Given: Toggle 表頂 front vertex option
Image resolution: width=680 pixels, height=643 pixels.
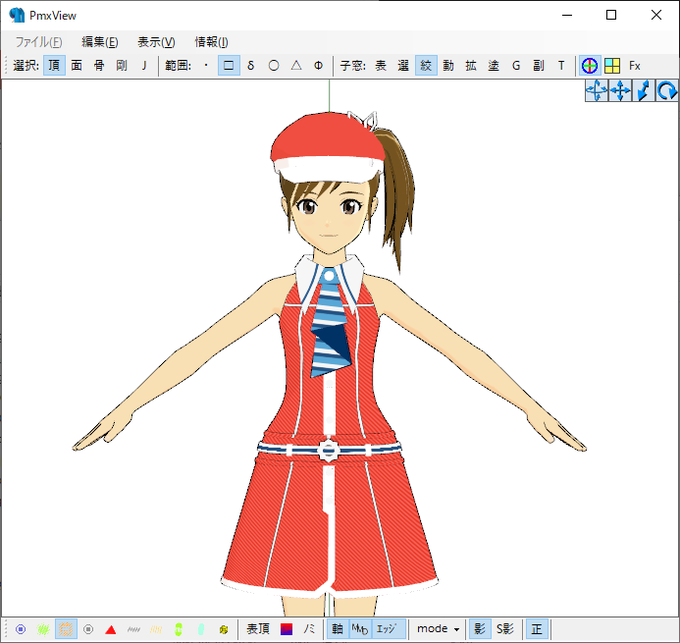Looking at the screenshot, I should [x=258, y=629].
